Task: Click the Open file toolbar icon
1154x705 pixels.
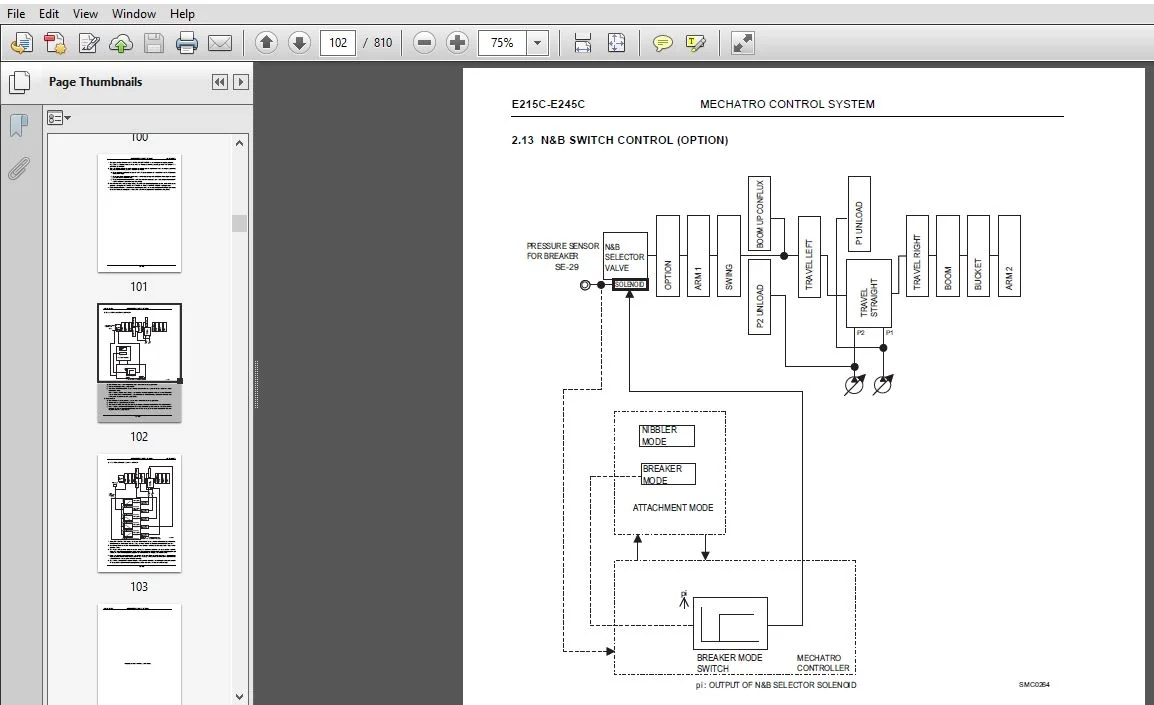Action: point(22,43)
